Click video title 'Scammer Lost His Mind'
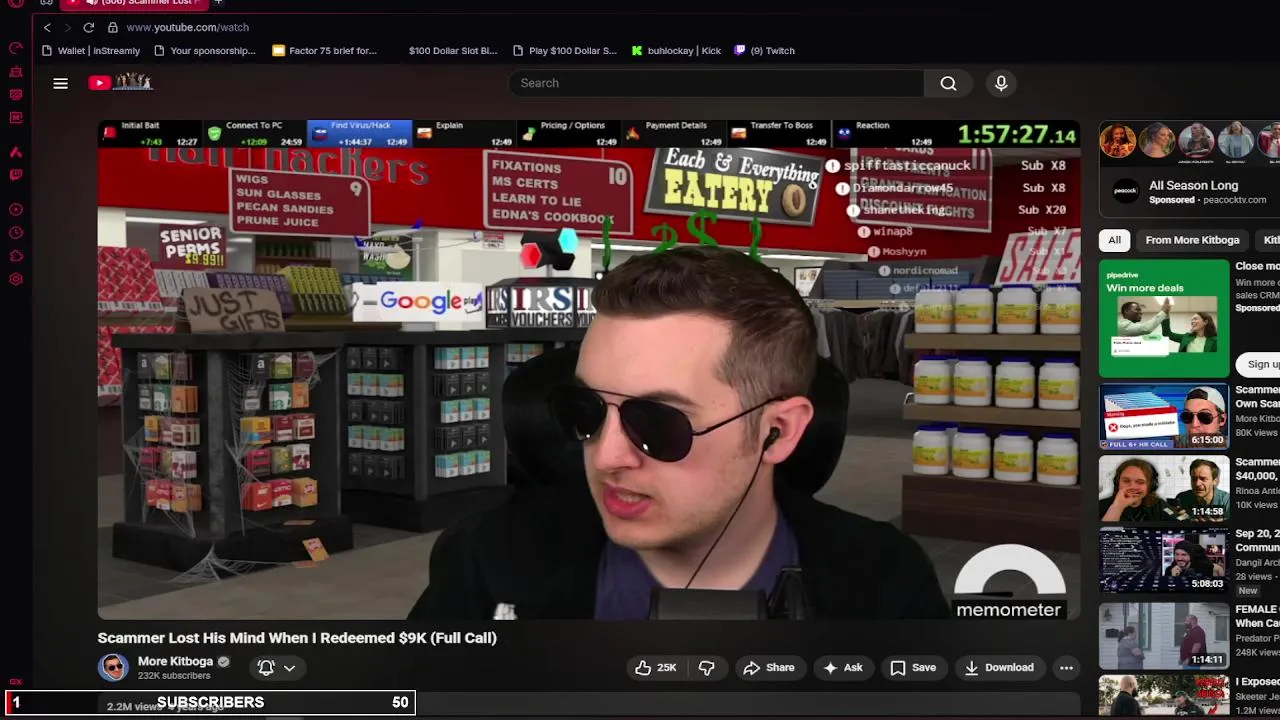 pyautogui.click(x=297, y=638)
